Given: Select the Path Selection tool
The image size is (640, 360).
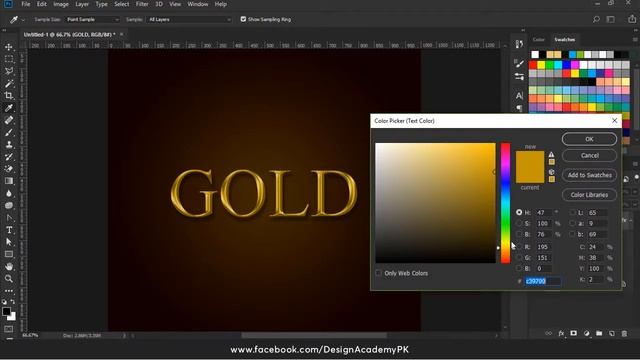Looking at the screenshot, I should (x=9, y=242).
